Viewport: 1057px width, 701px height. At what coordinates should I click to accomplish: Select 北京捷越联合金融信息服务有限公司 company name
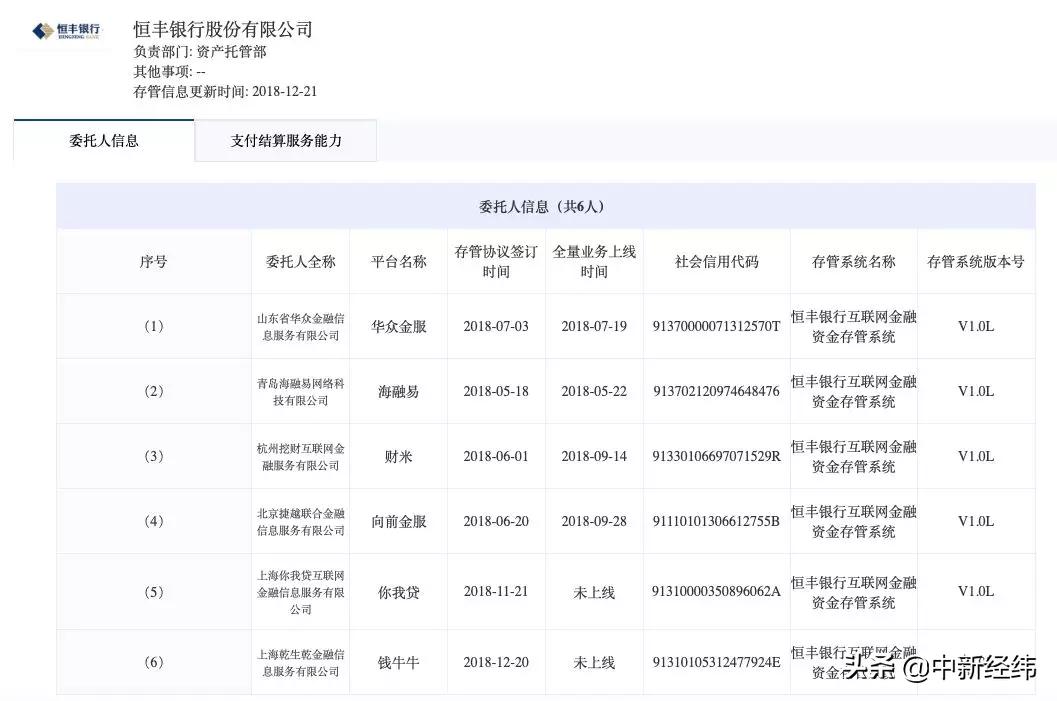pos(301,522)
